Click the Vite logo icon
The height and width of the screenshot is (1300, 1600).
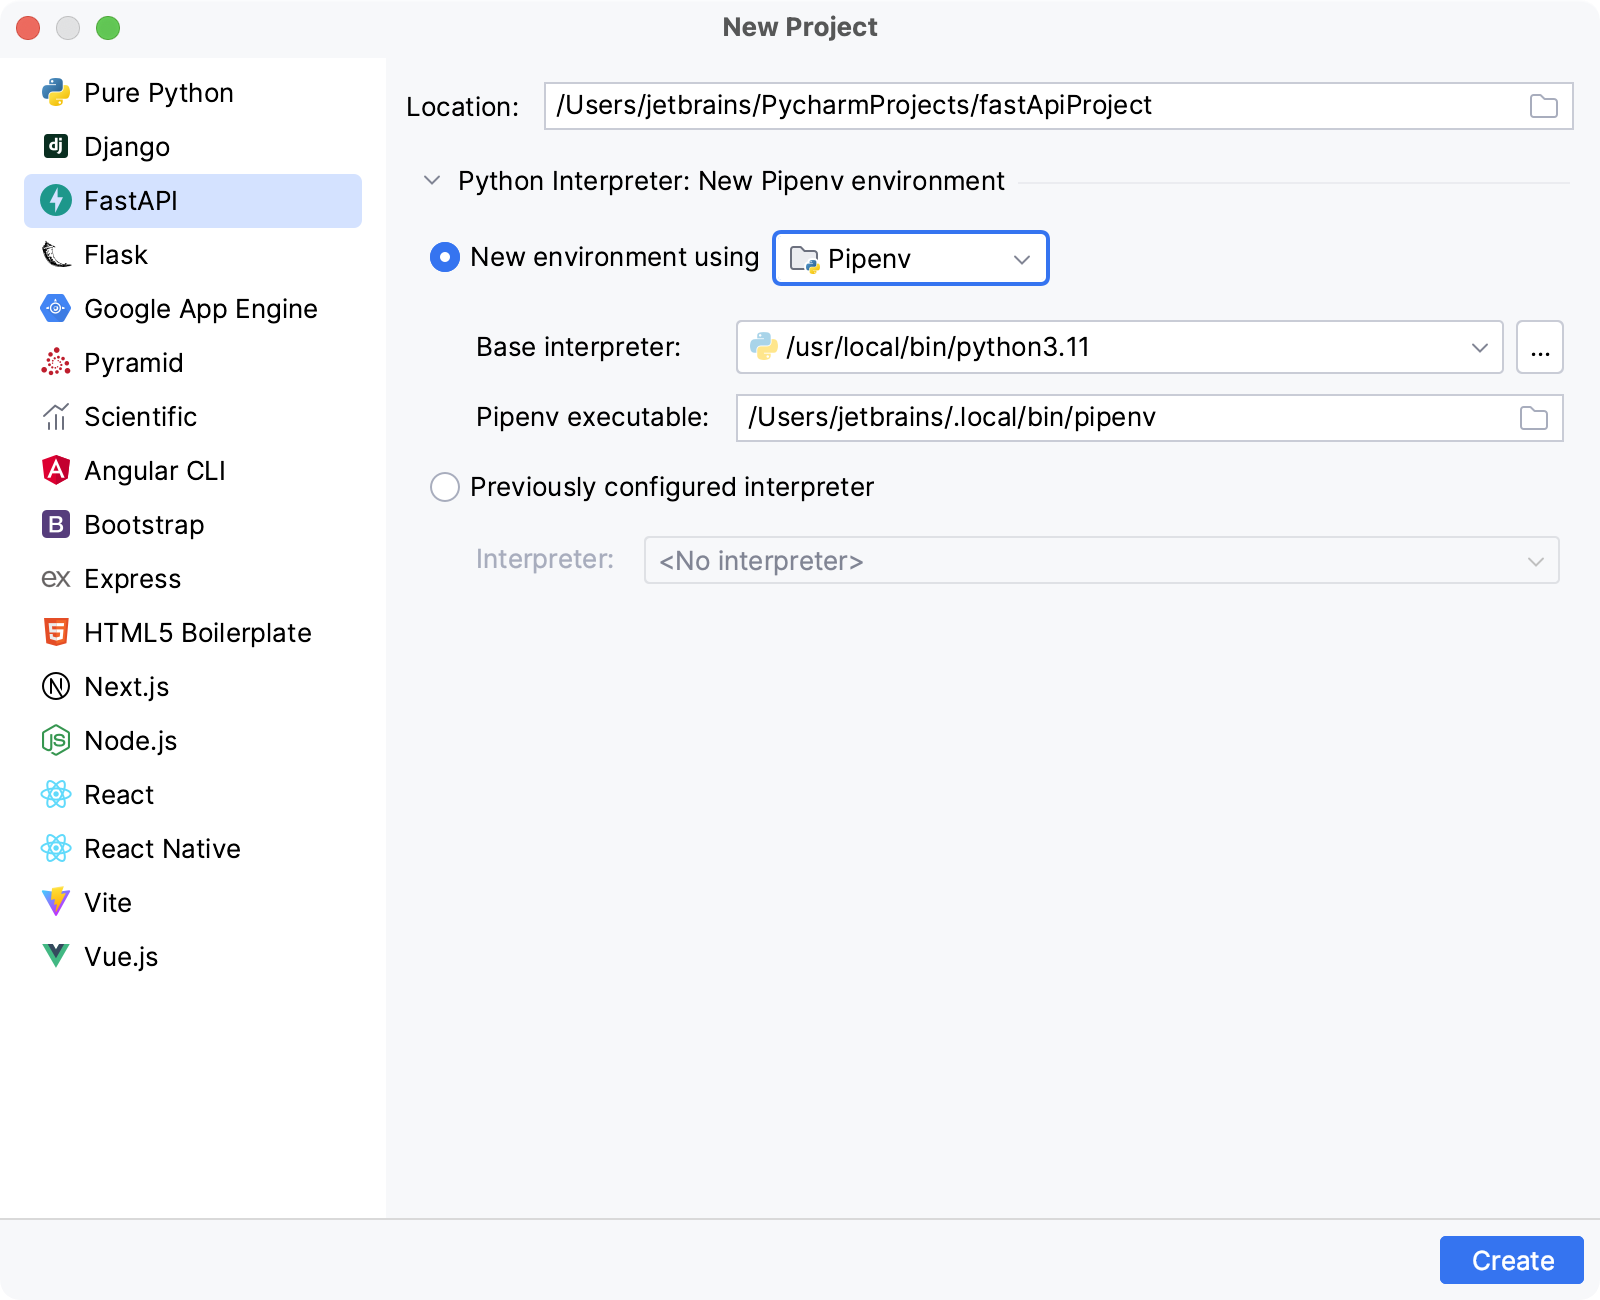coord(56,902)
